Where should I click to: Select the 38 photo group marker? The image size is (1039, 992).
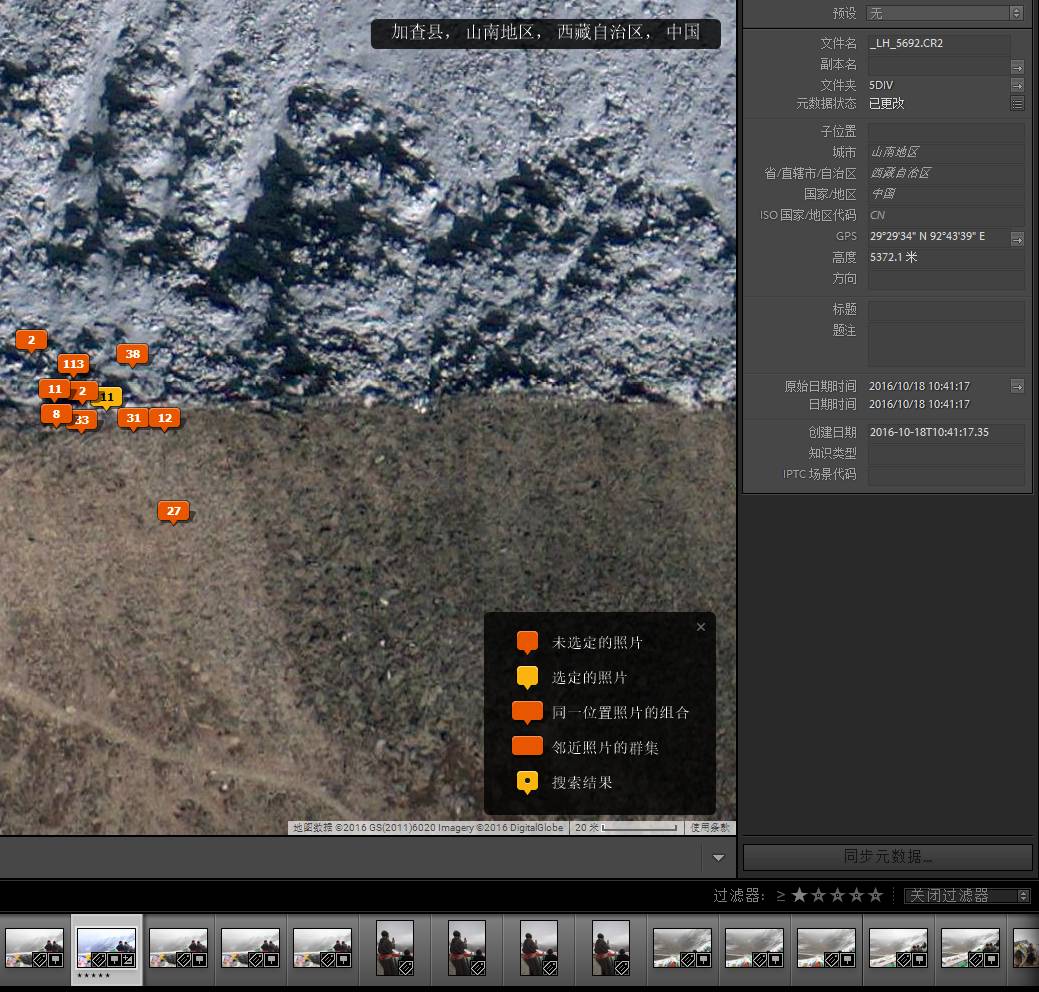(132, 354)
